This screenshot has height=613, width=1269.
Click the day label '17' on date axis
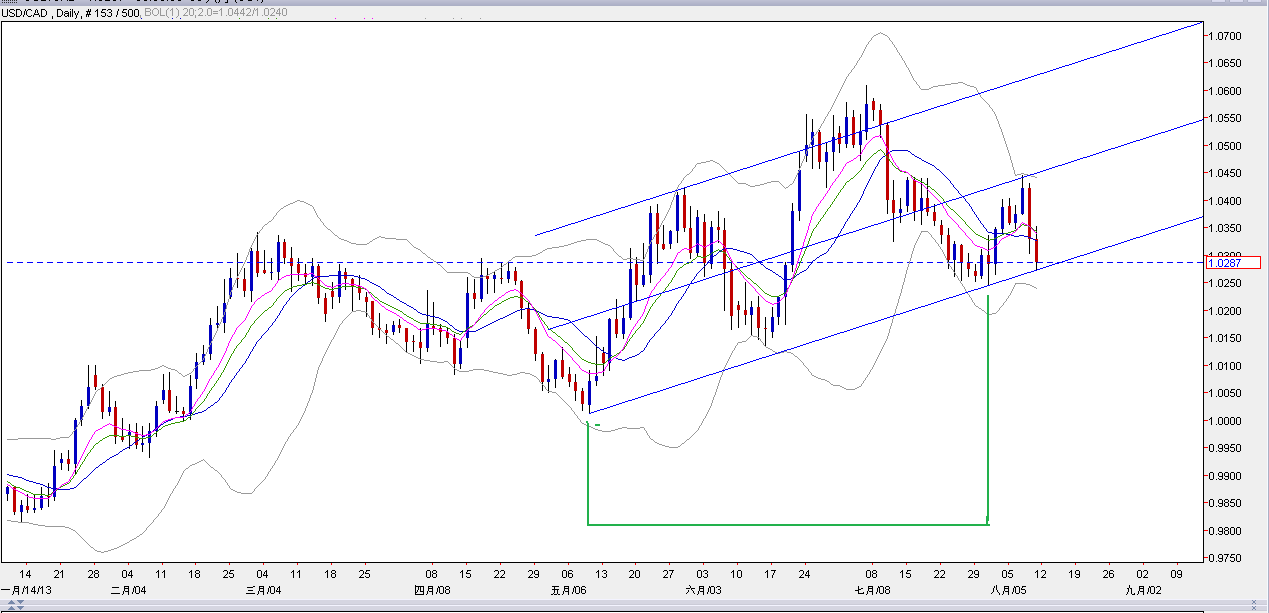770,575
